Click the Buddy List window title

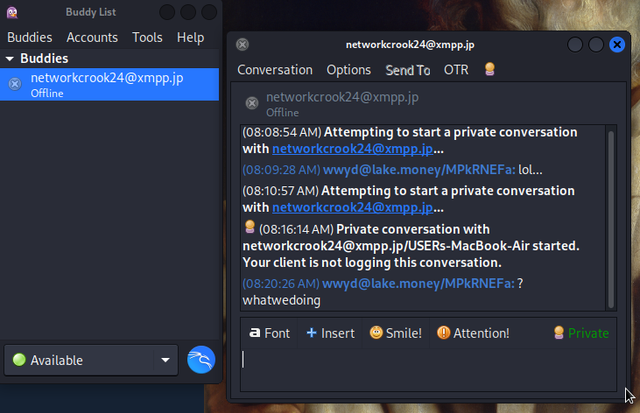91,12
